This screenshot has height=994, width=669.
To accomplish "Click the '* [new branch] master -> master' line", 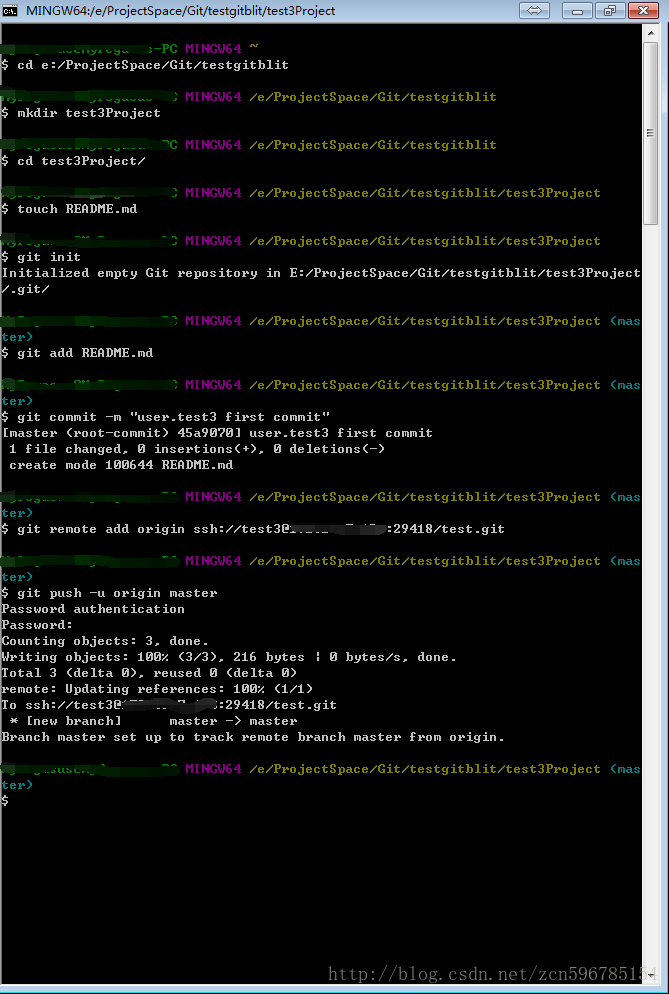I will point(153,721).
